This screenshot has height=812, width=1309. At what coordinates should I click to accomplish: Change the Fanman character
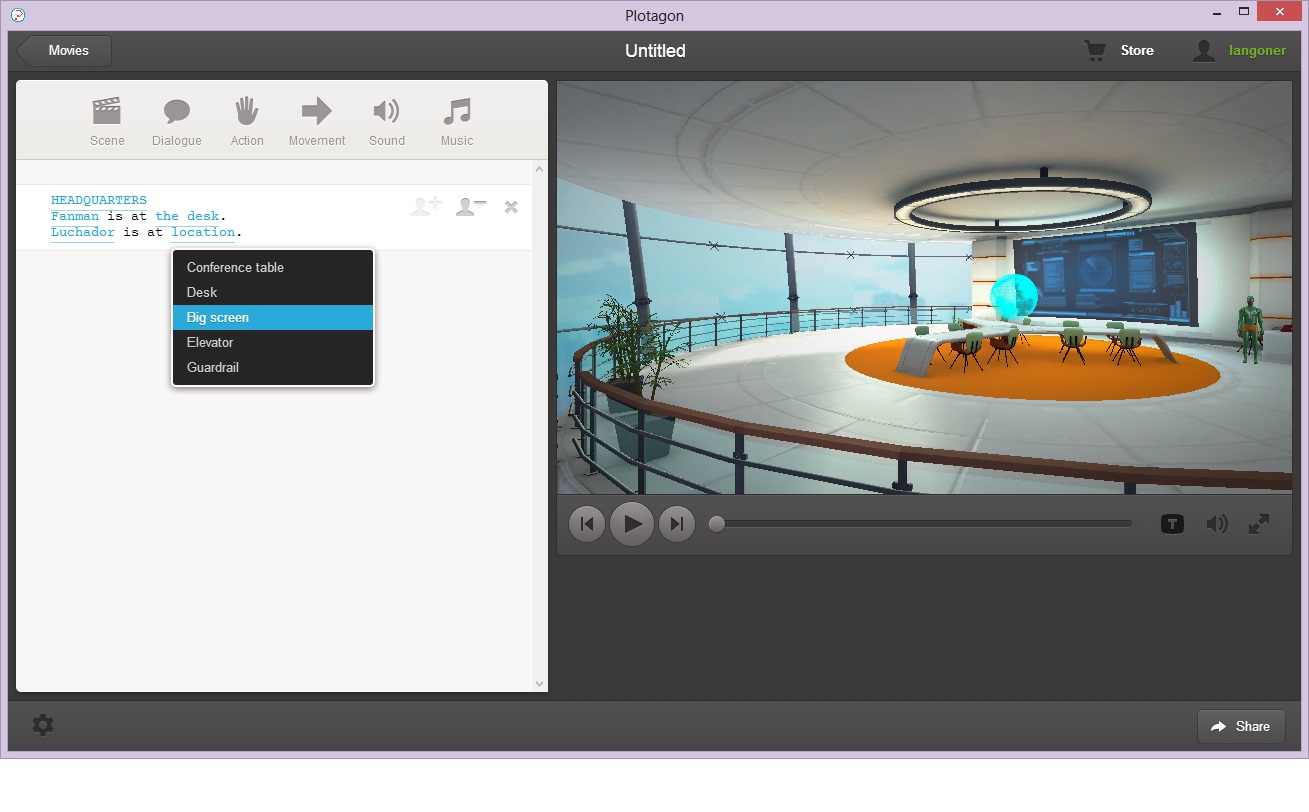(75, 216)
